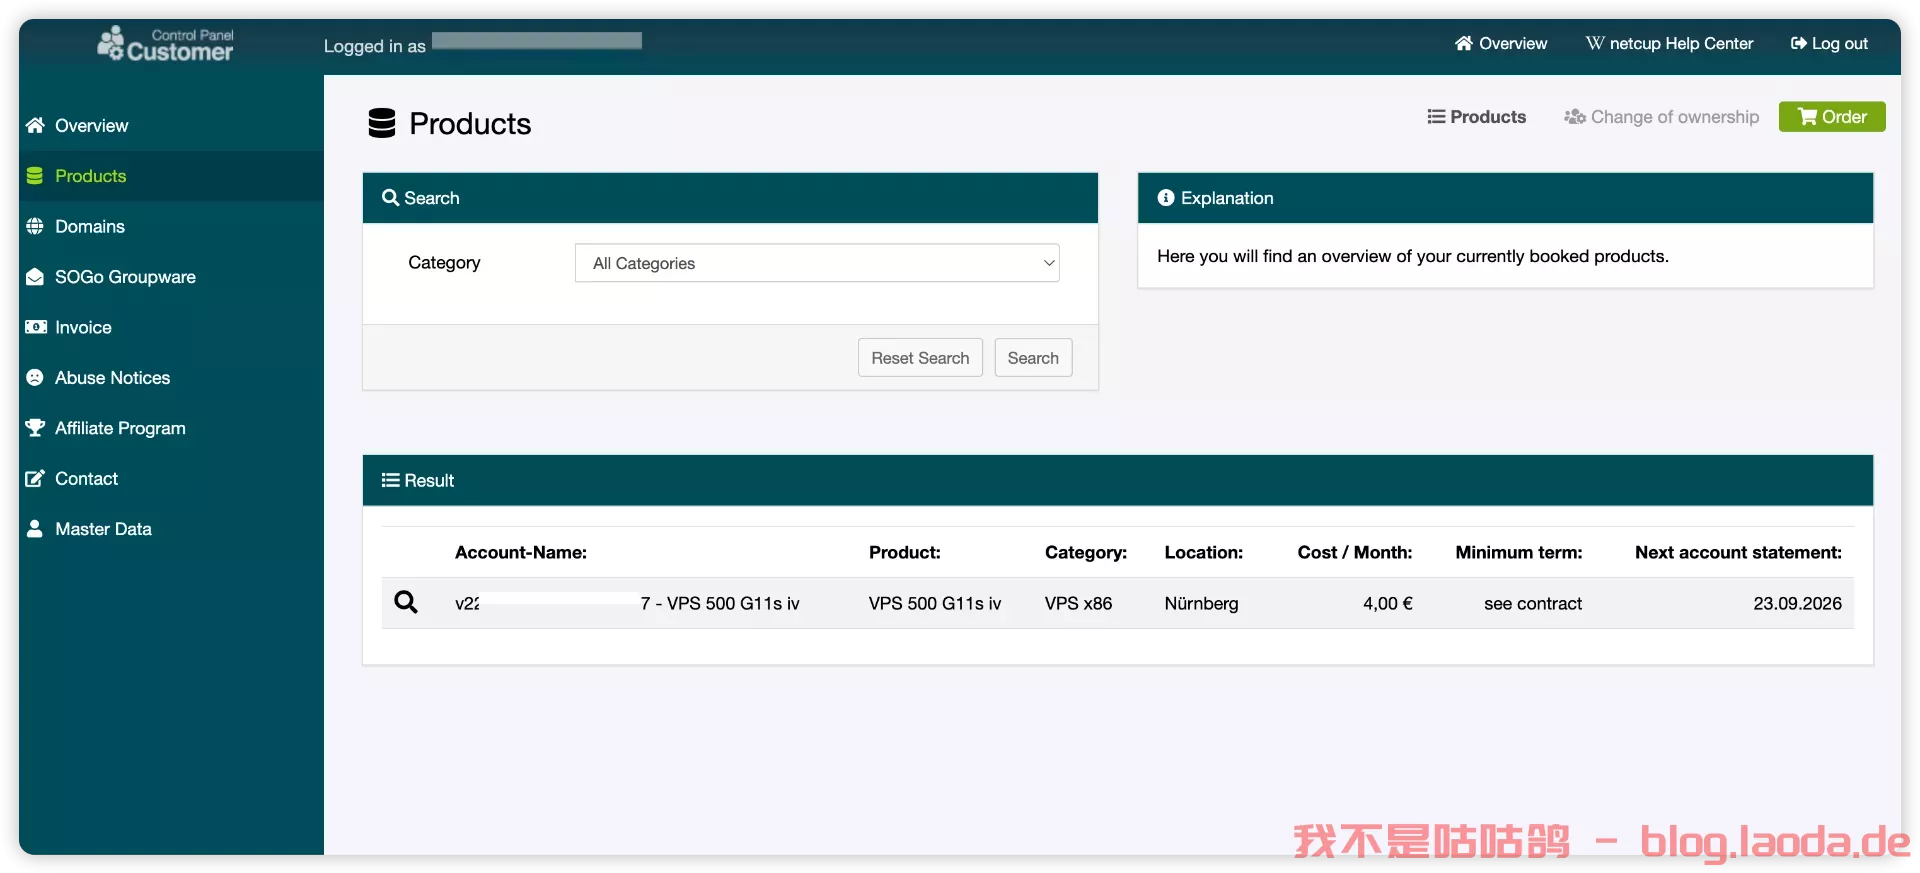The height and width of the screenshot is (873, 1920).
Task: Click the user icon for Master Data
Action: pyautogui.click(x=35, y=529)
